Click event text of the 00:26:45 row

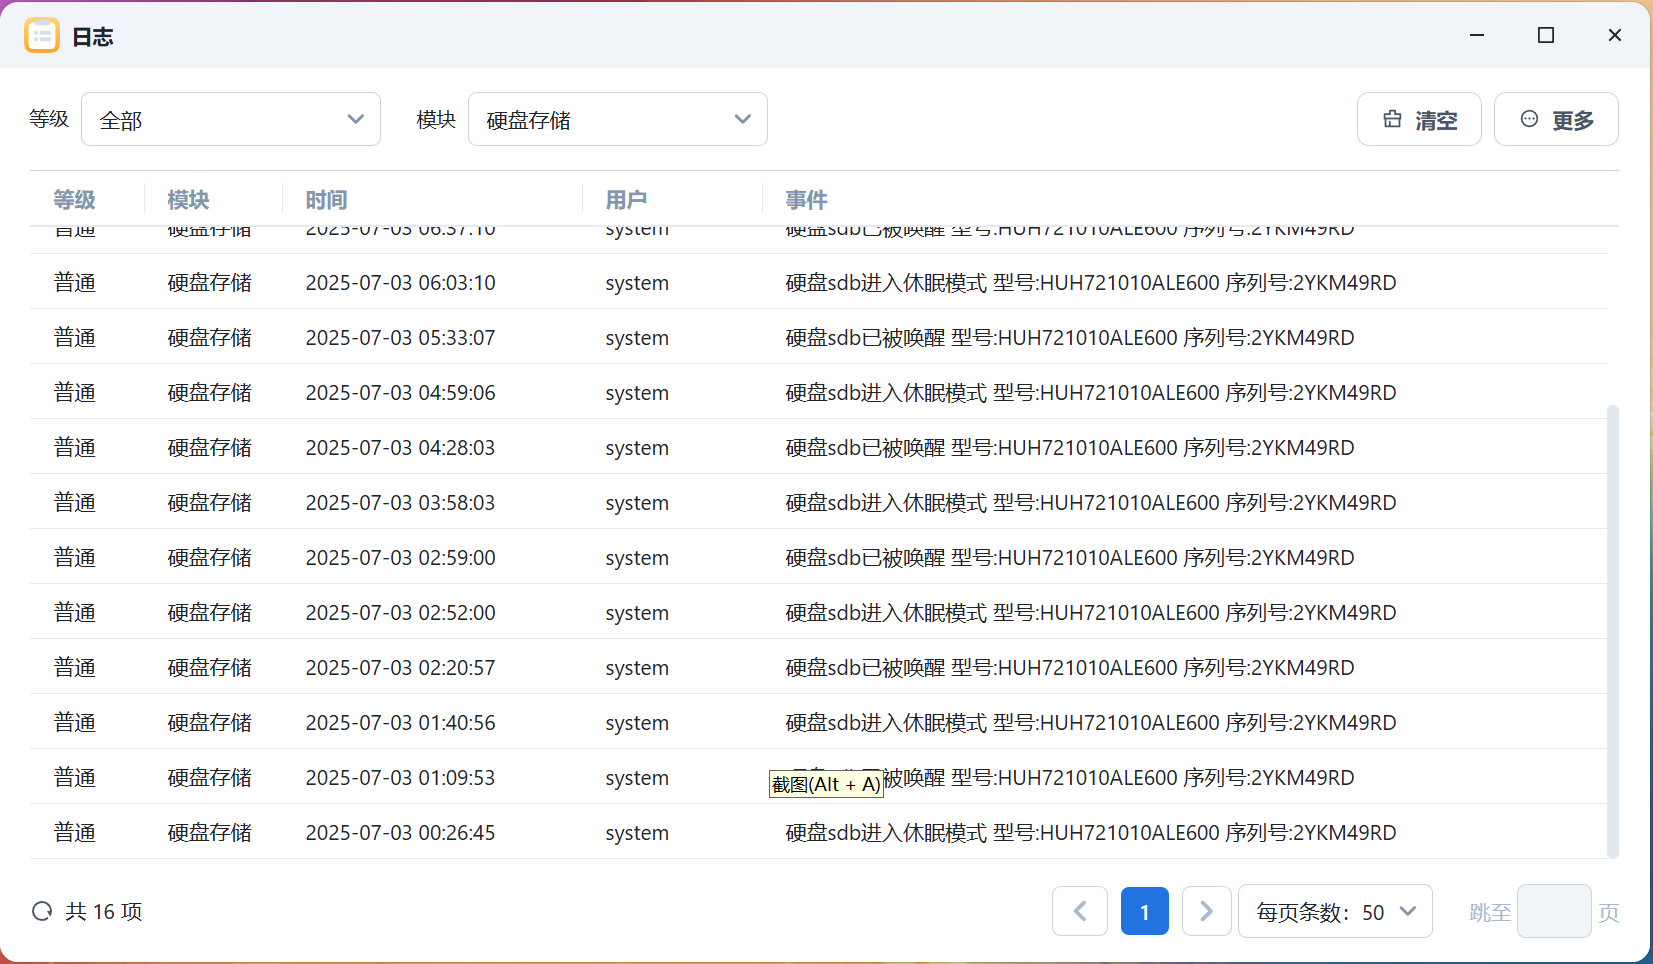pyautogui.click(x=1091, y=833)
